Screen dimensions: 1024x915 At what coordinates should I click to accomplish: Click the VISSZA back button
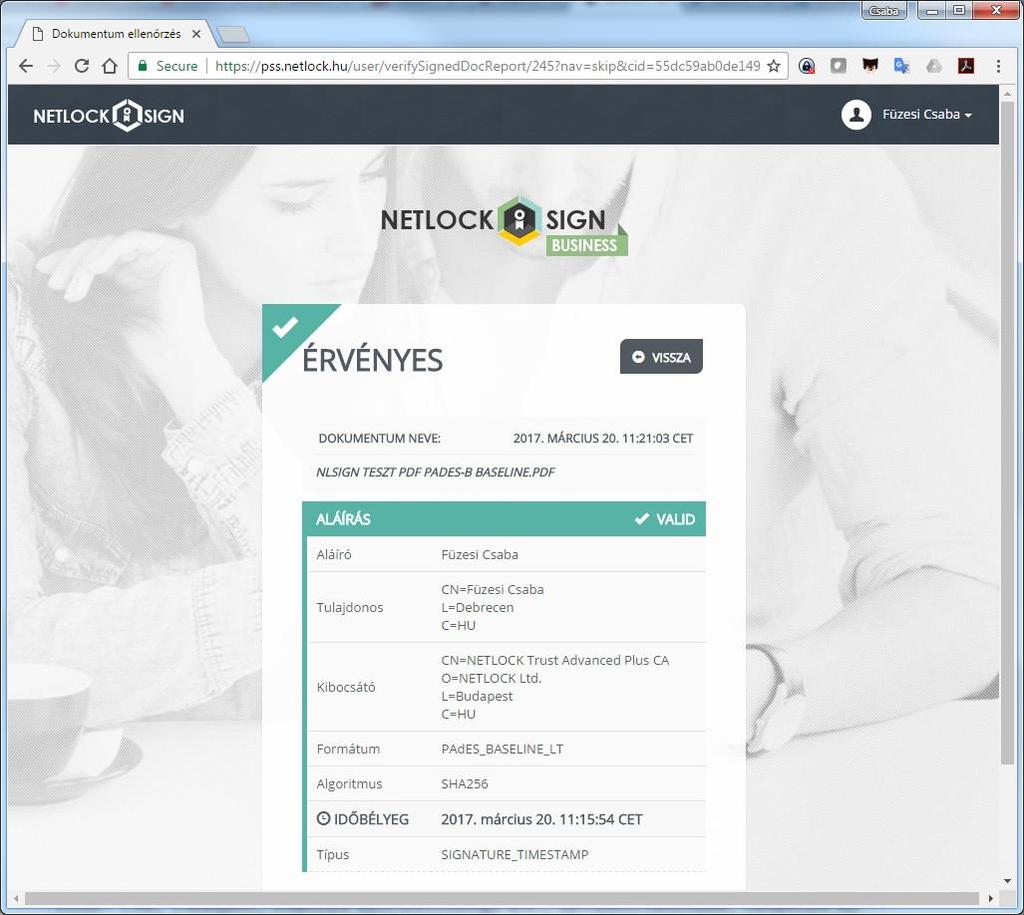coord(661,357)
